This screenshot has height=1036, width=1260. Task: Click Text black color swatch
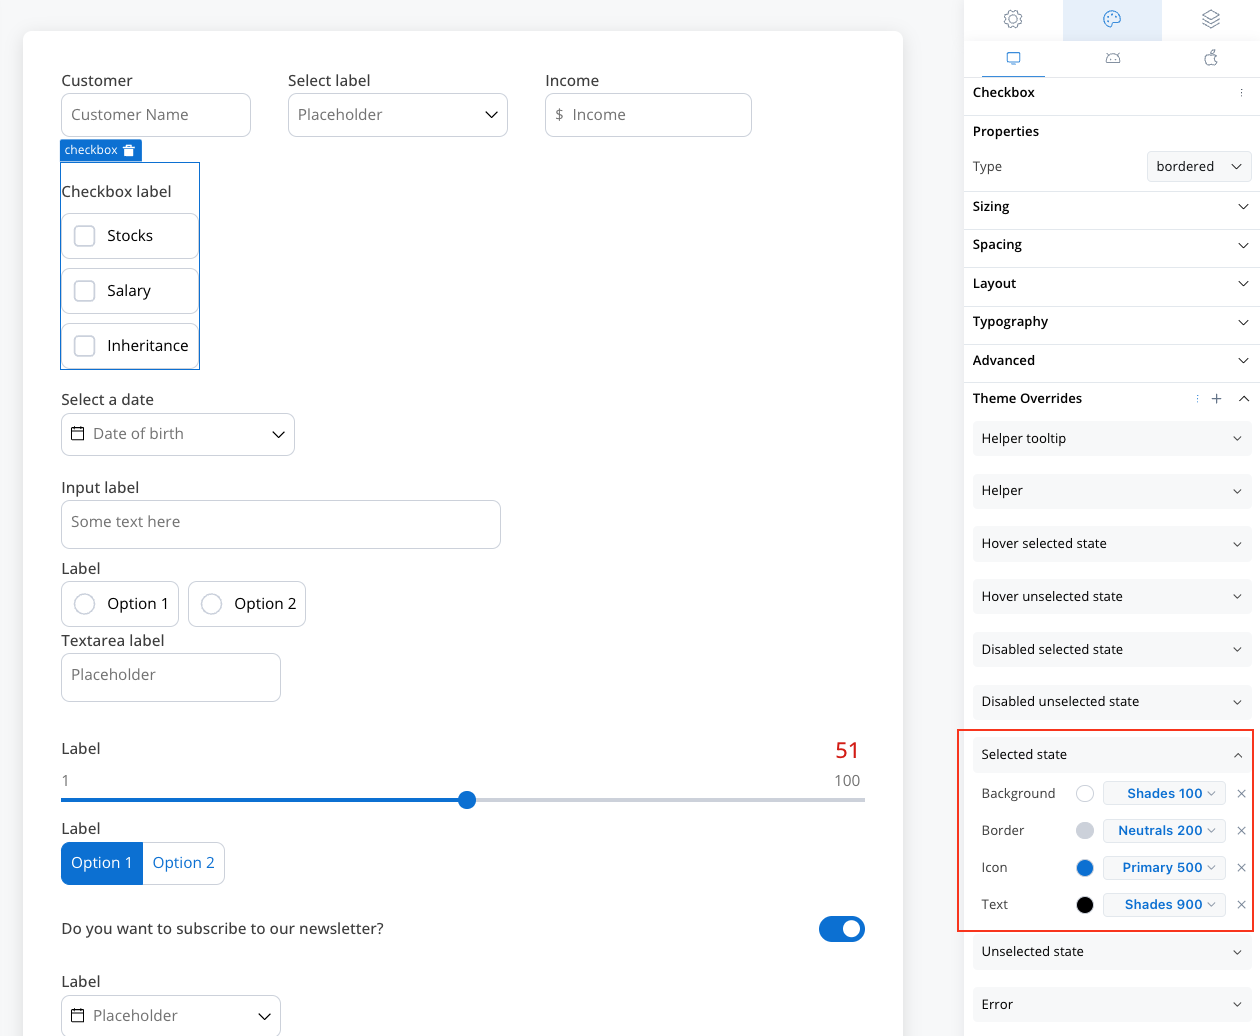pos(1085,905)
